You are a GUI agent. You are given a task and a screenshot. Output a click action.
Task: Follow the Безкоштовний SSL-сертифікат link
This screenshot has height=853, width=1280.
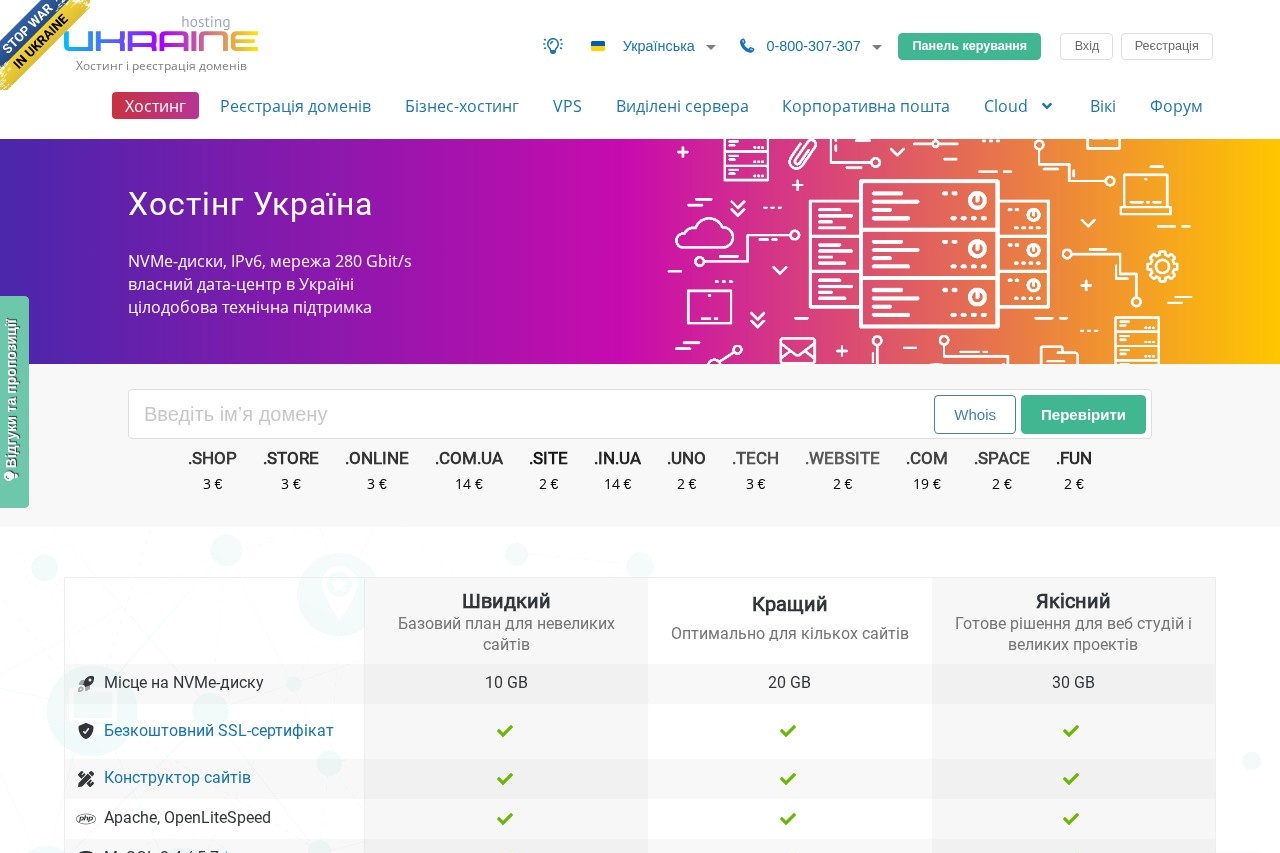(219, 731)
